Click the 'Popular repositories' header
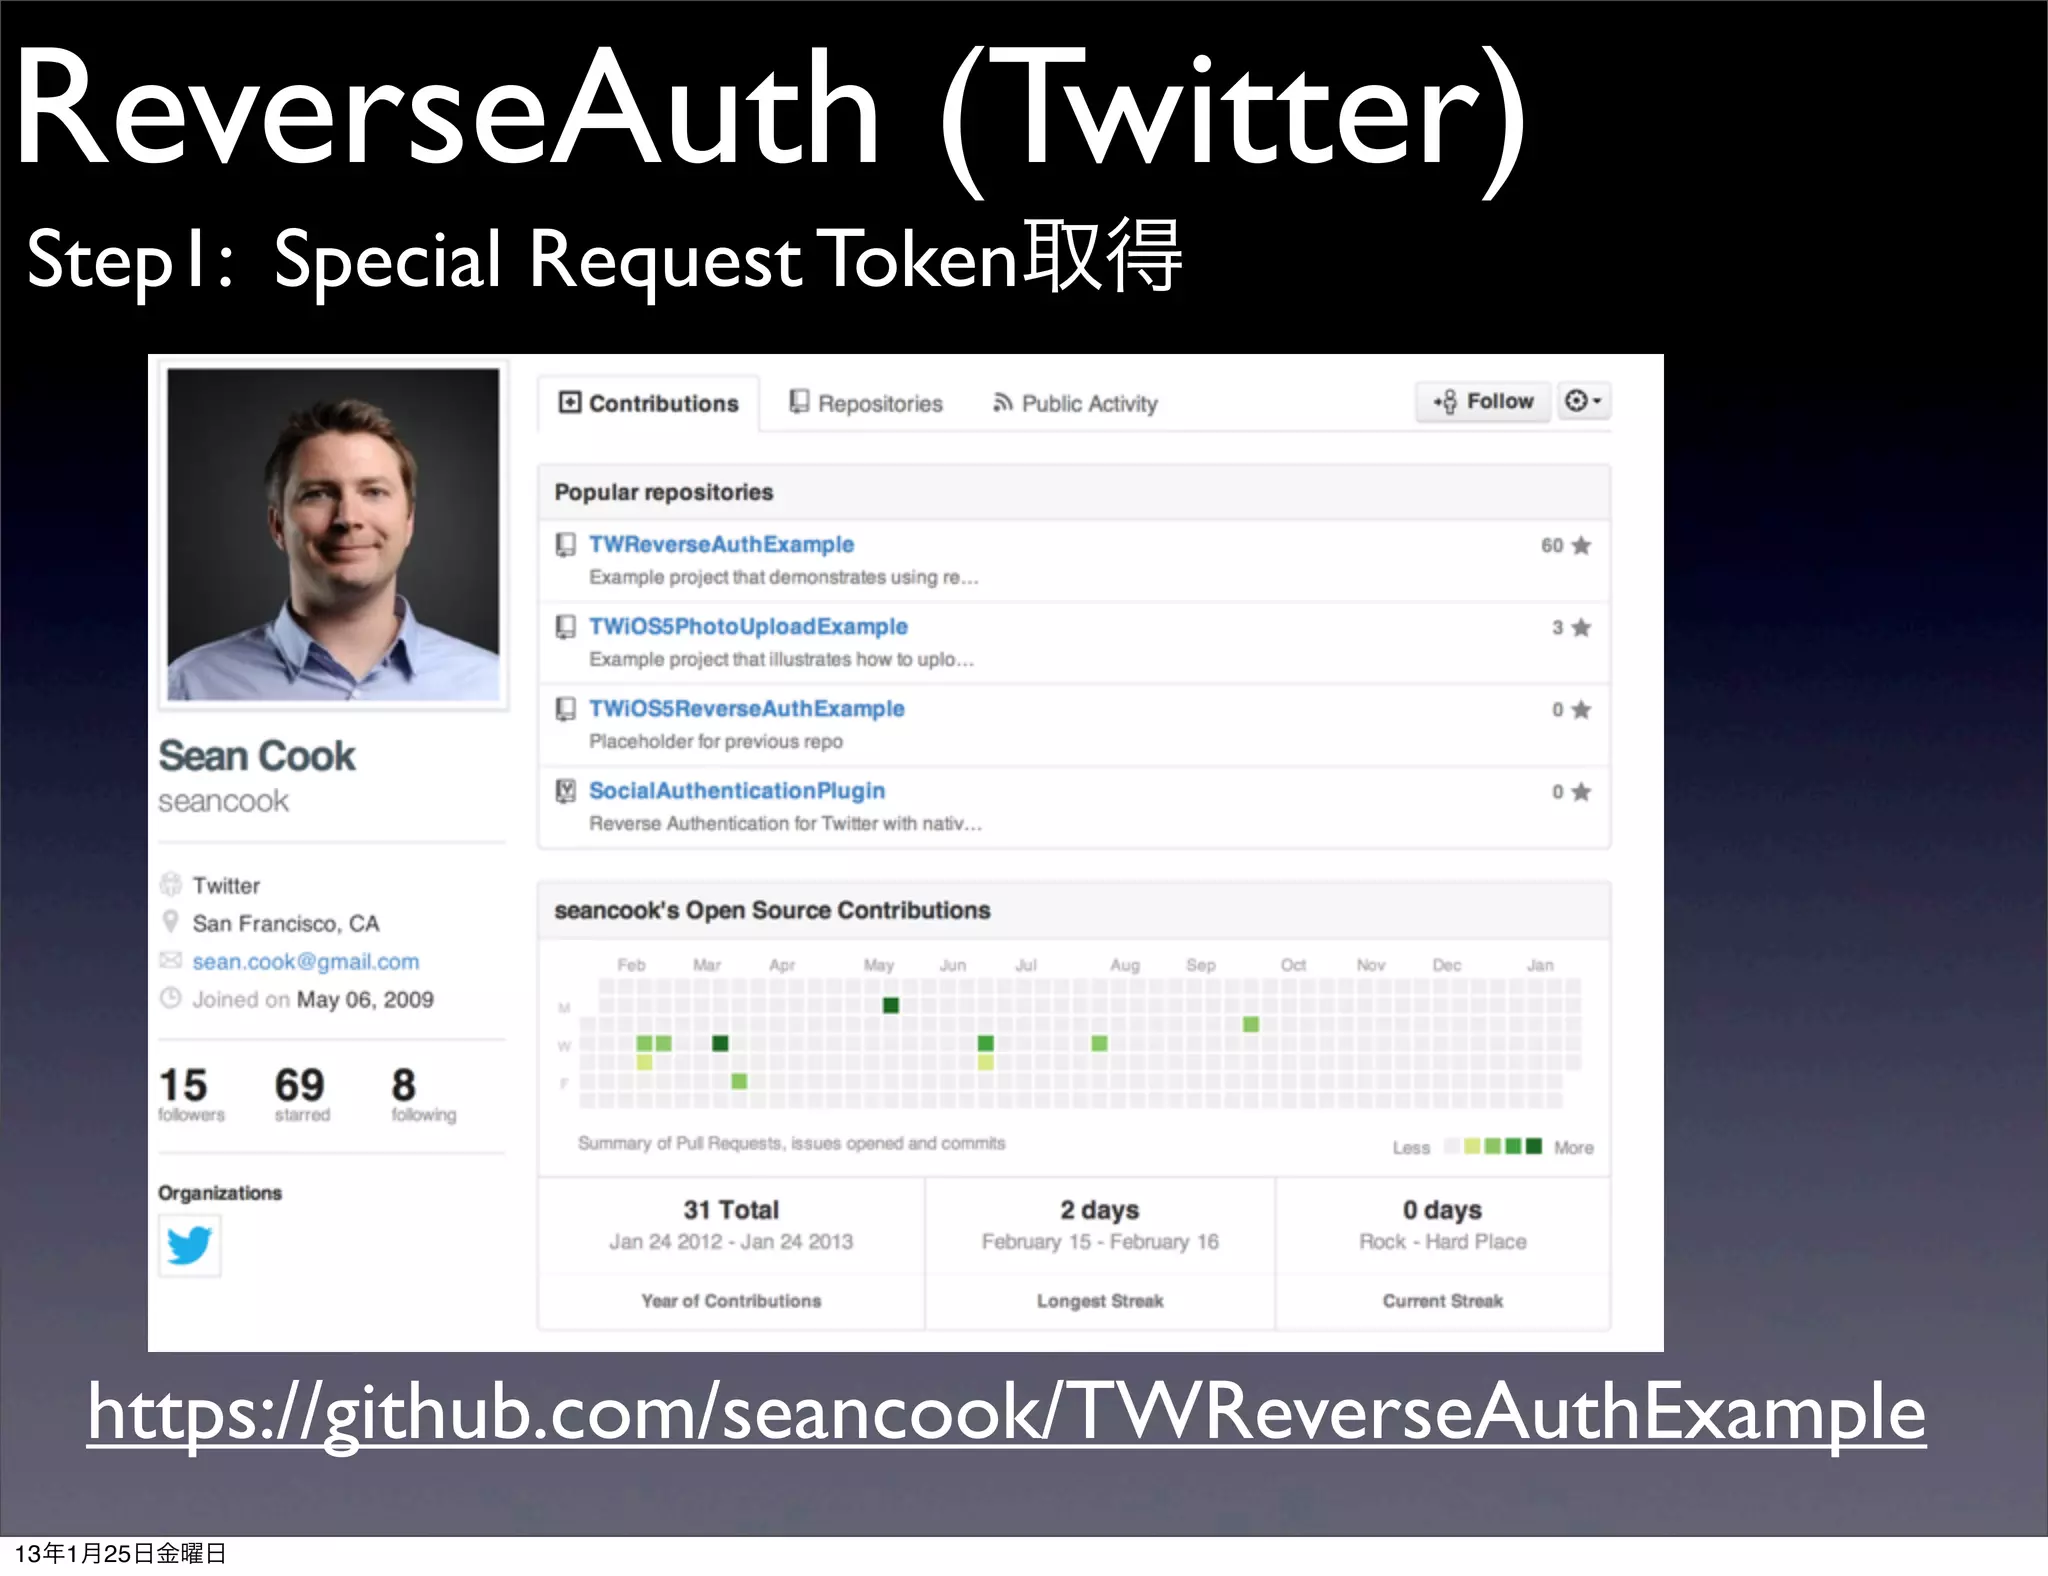This screenshot has width=2048, height=1576. point(664,492)
